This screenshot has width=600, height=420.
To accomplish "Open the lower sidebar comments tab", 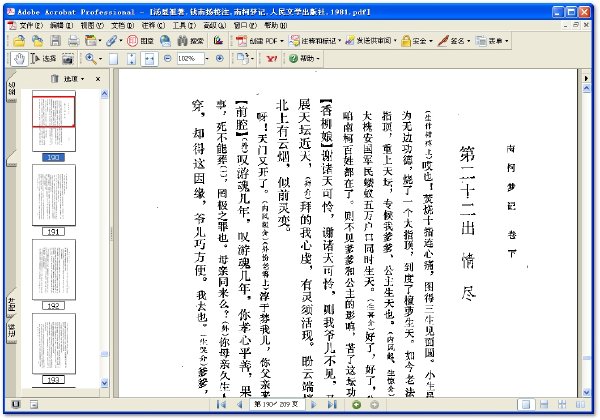I will click(11, 331).
